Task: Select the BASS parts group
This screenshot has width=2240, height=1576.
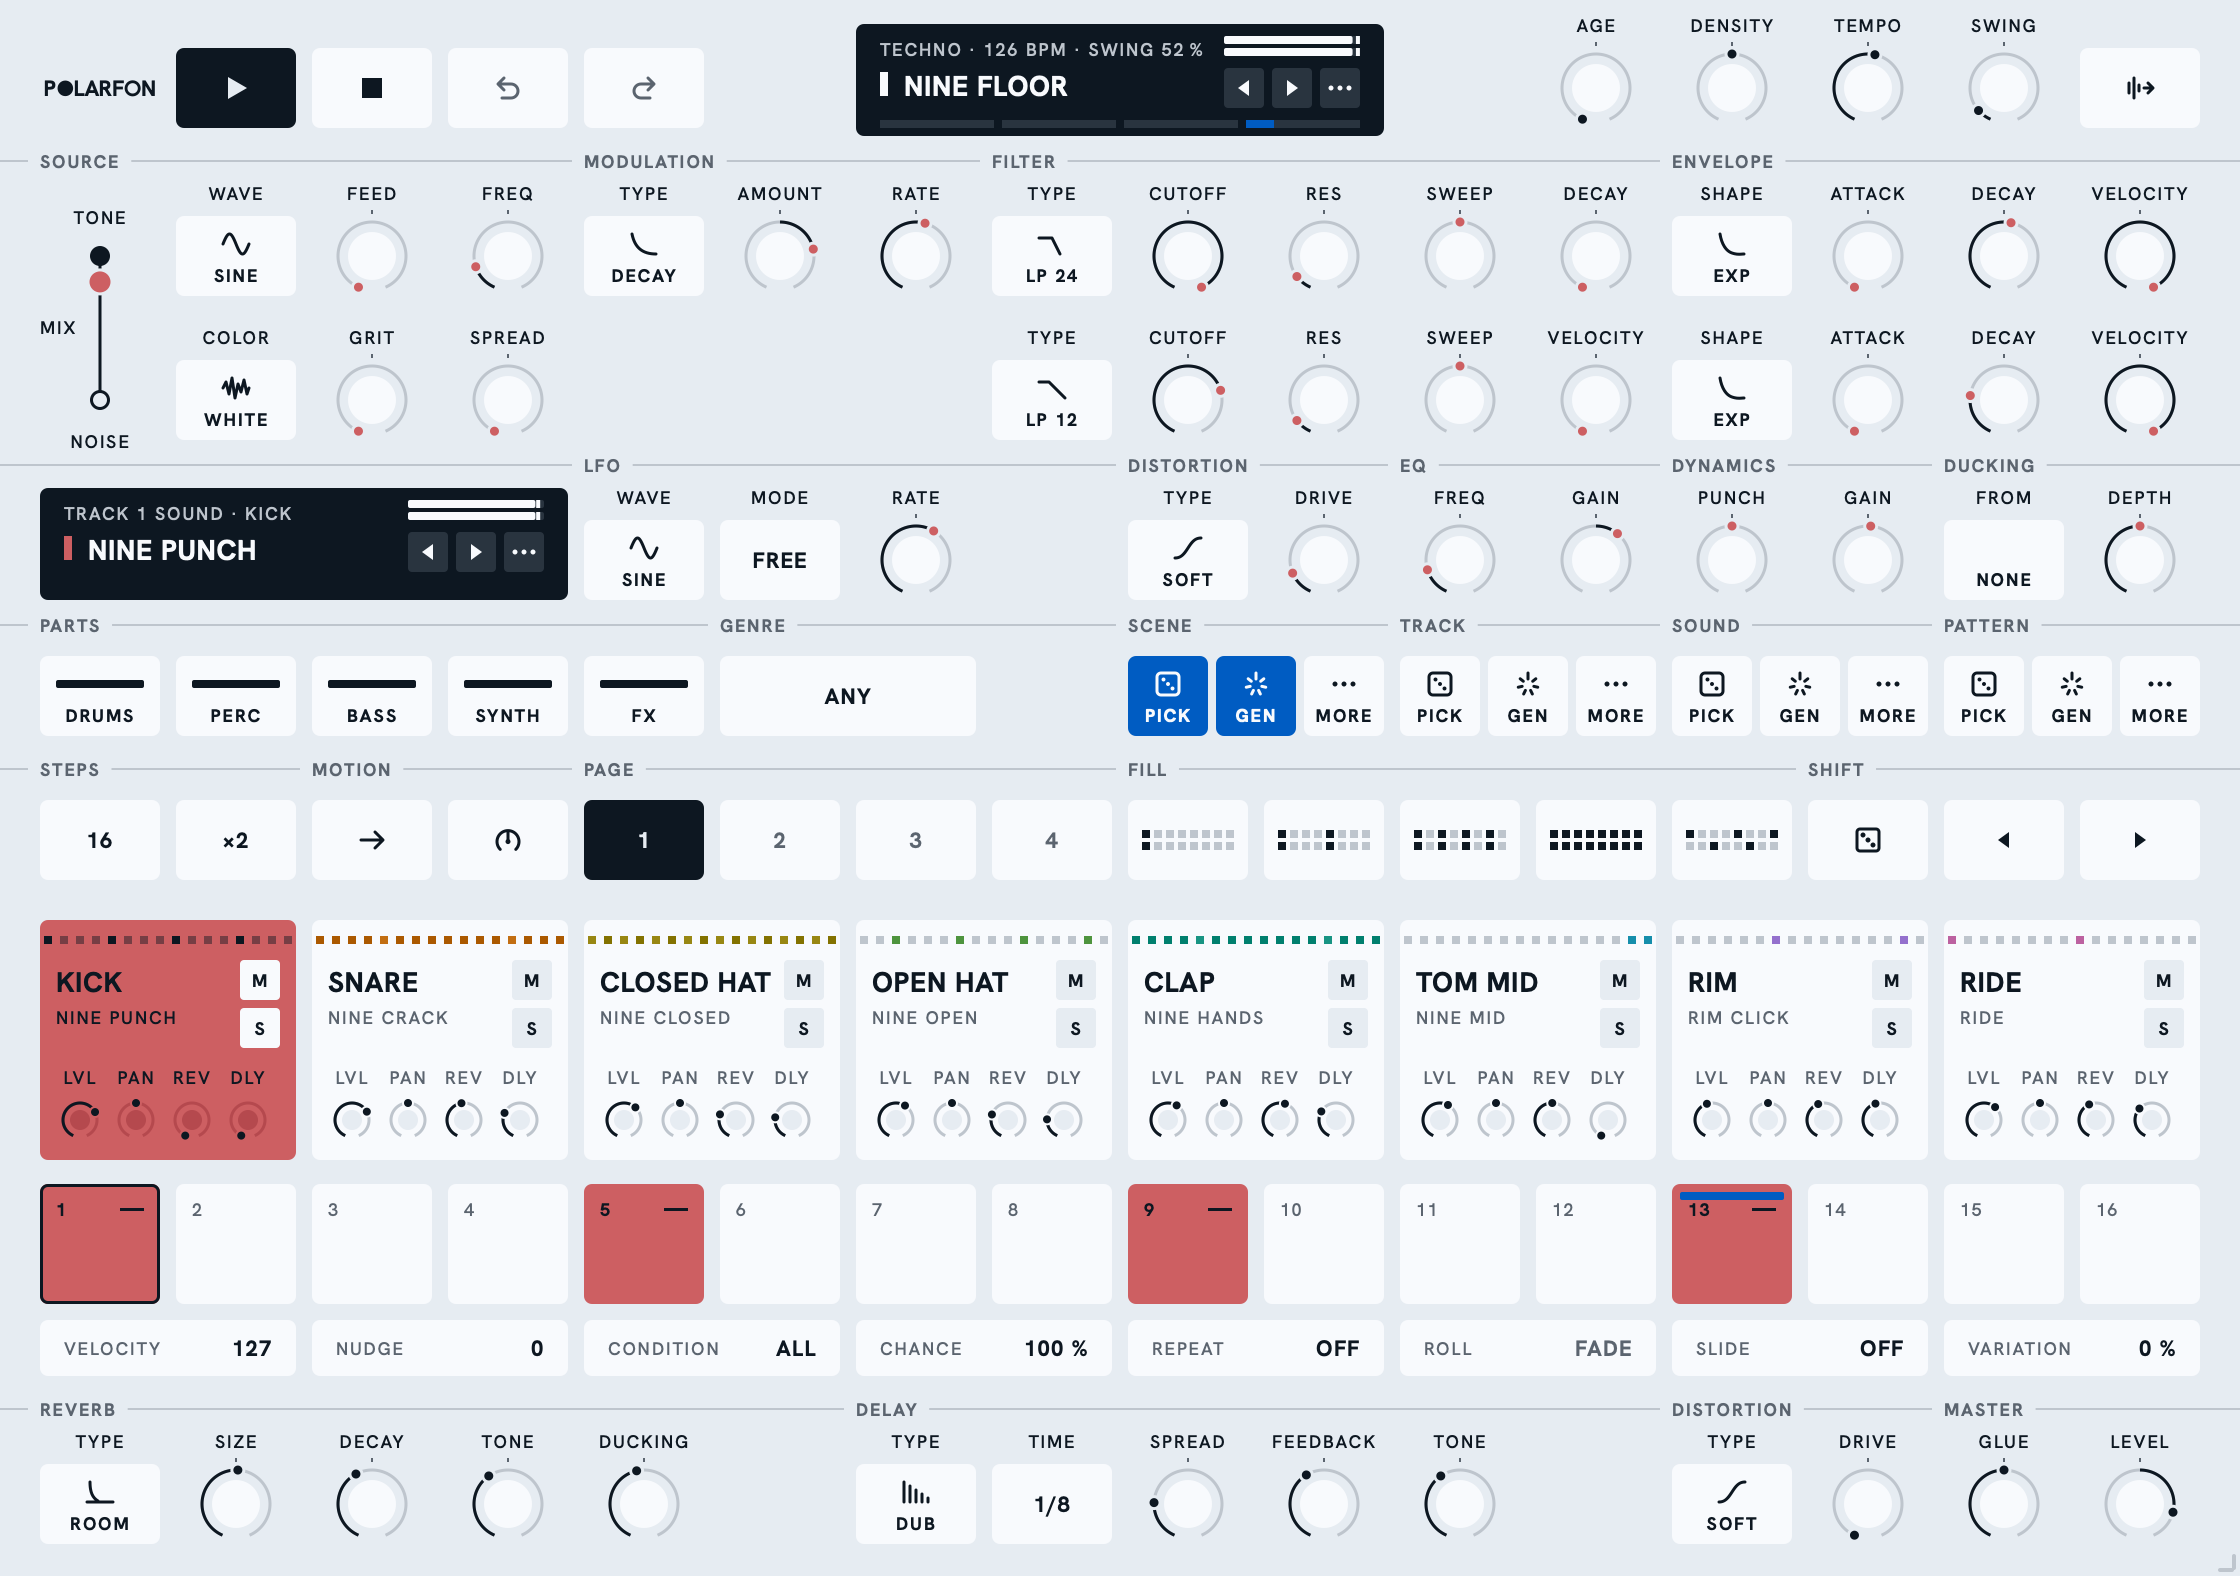Action: pos(372,696)
